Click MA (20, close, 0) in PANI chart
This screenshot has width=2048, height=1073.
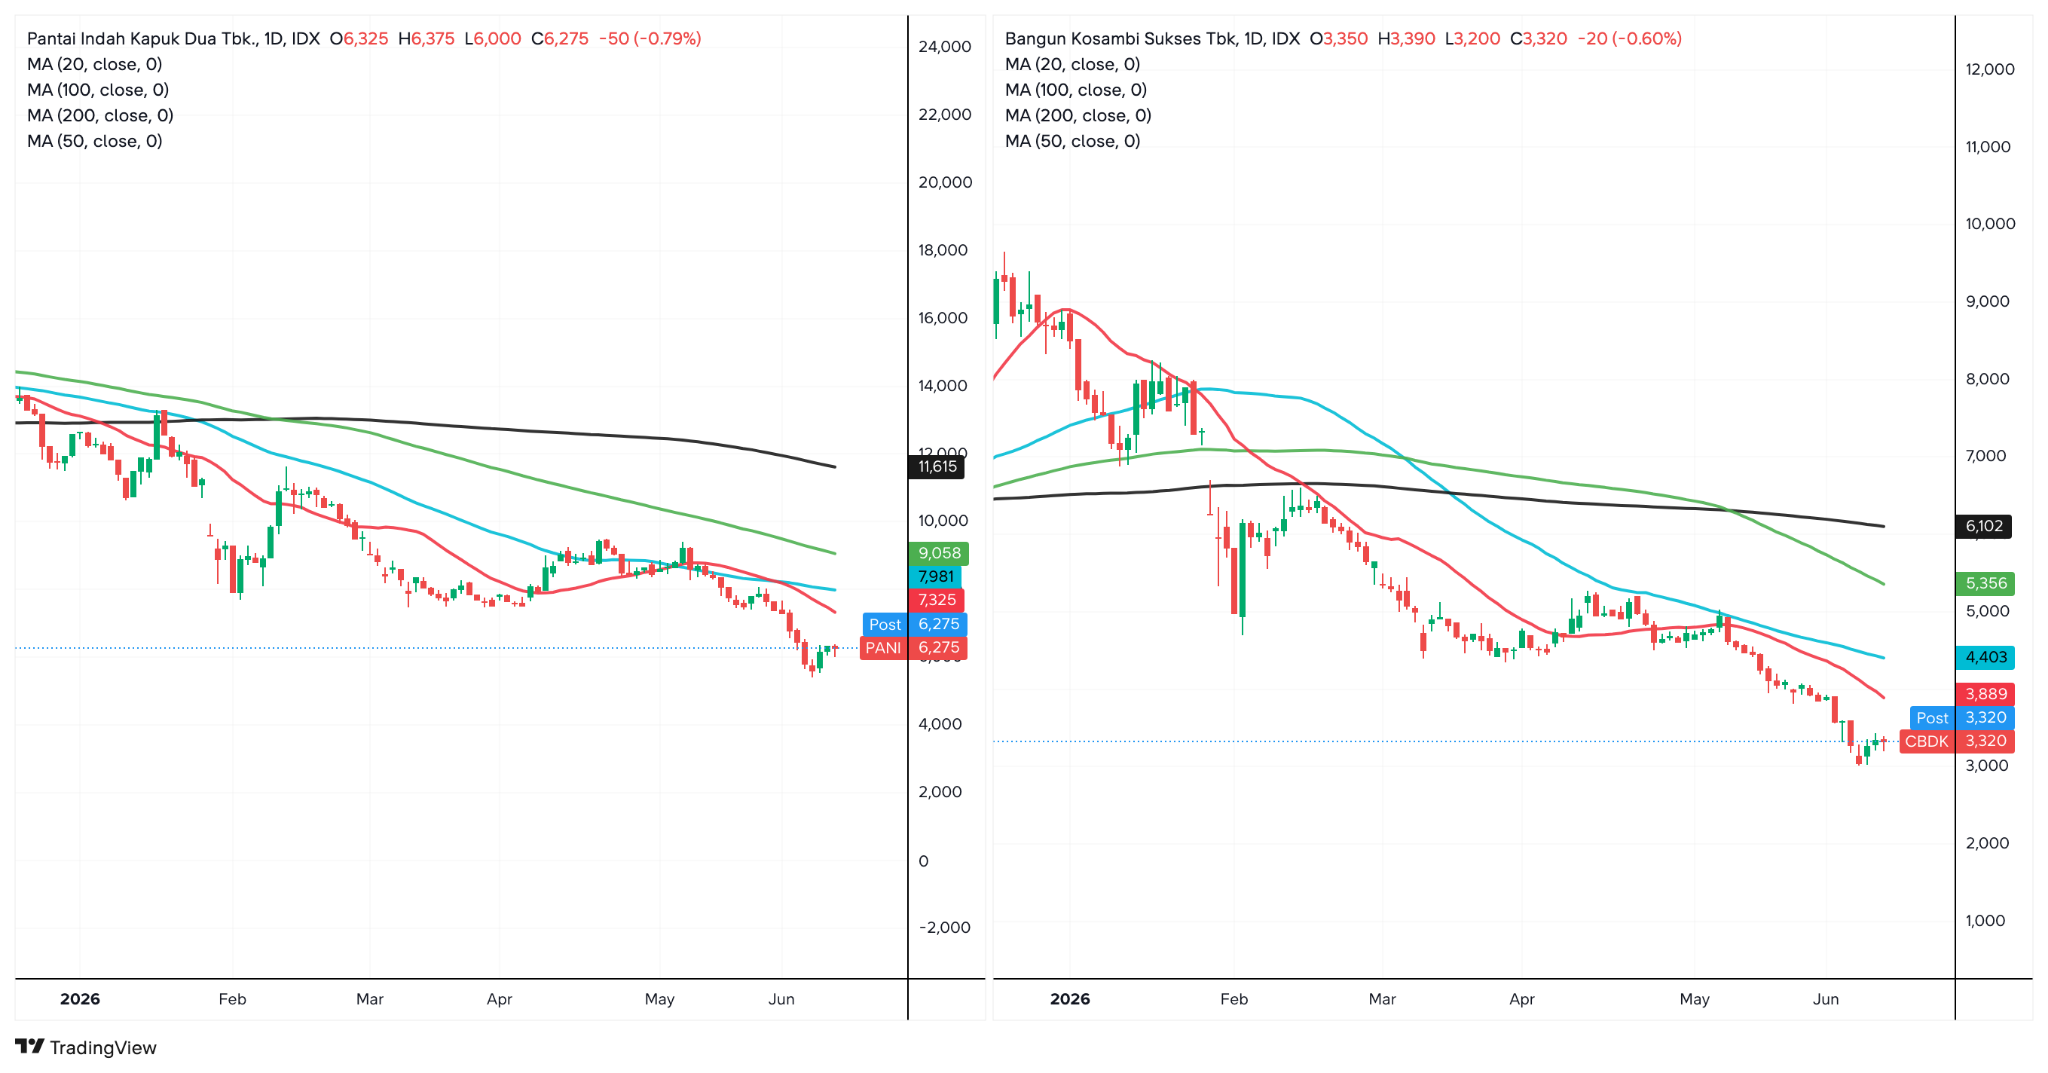[95, 64]
